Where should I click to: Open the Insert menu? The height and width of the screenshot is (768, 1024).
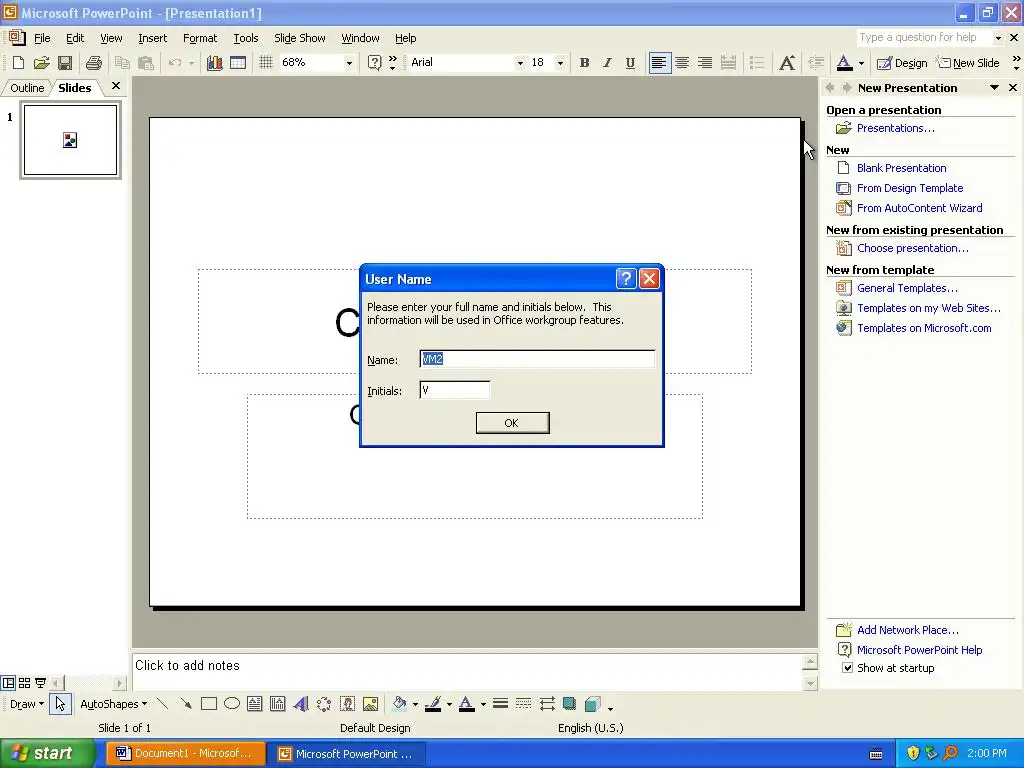coord(152,38)
